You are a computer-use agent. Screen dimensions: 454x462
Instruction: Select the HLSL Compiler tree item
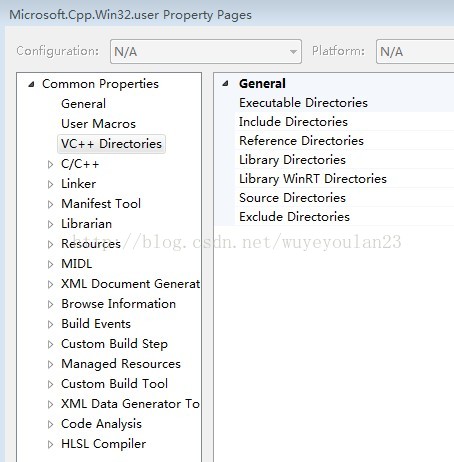(x=103, y=444)
